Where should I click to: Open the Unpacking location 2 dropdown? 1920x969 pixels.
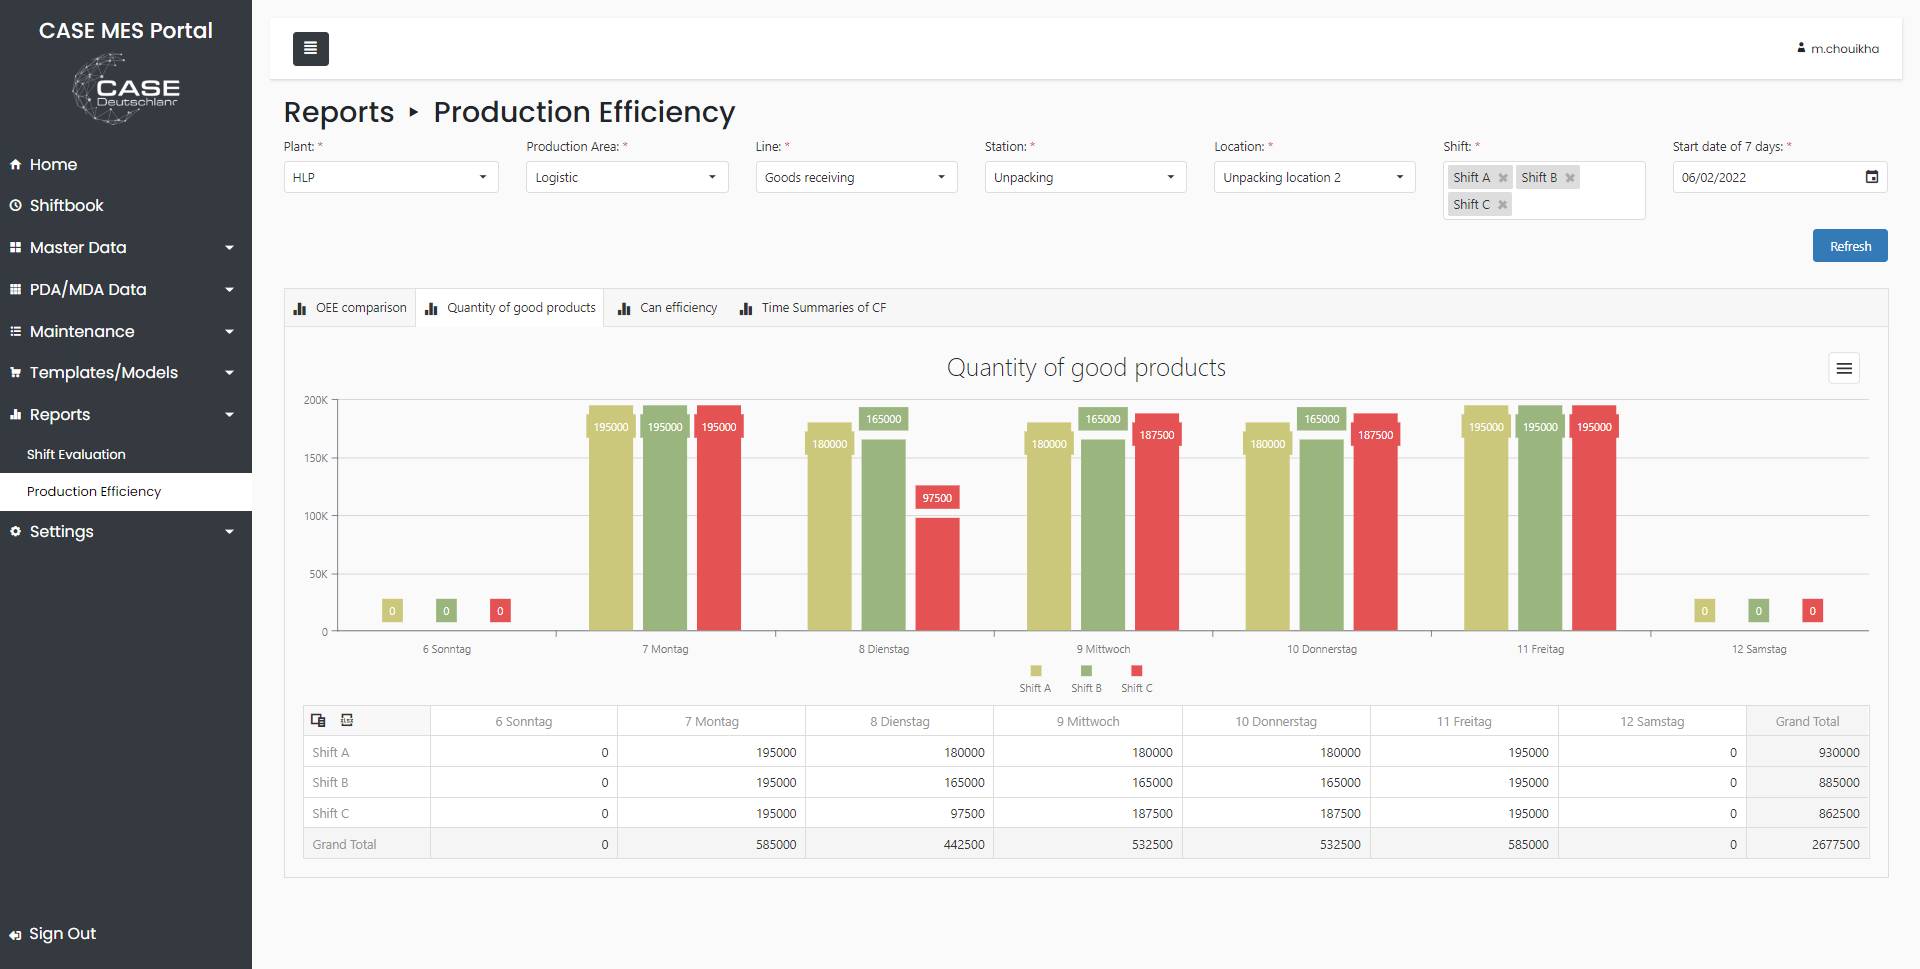(x=1314, y=177)
